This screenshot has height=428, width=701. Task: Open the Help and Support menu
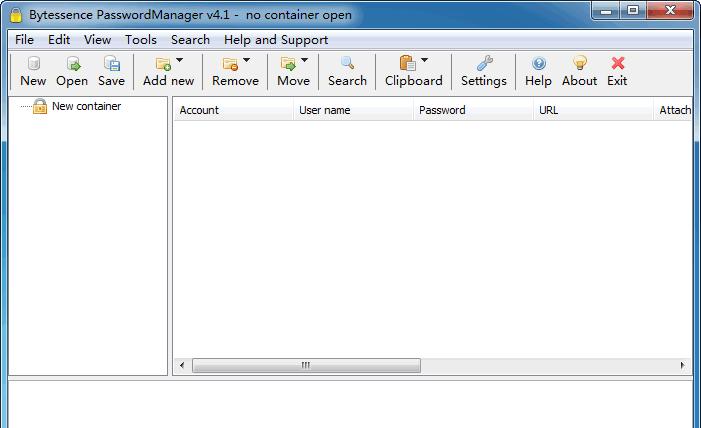(276, 40)
